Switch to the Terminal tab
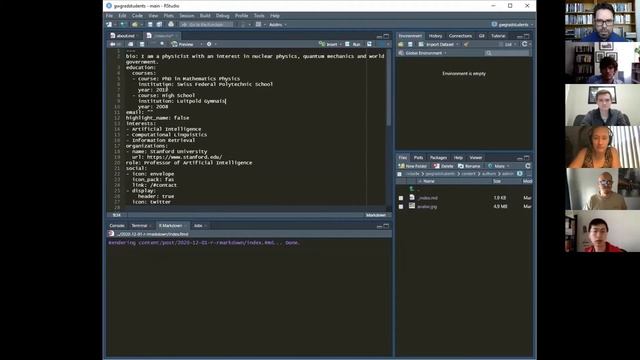The width and height of the screenshot is (640, 360). click(x=139, y=226)
